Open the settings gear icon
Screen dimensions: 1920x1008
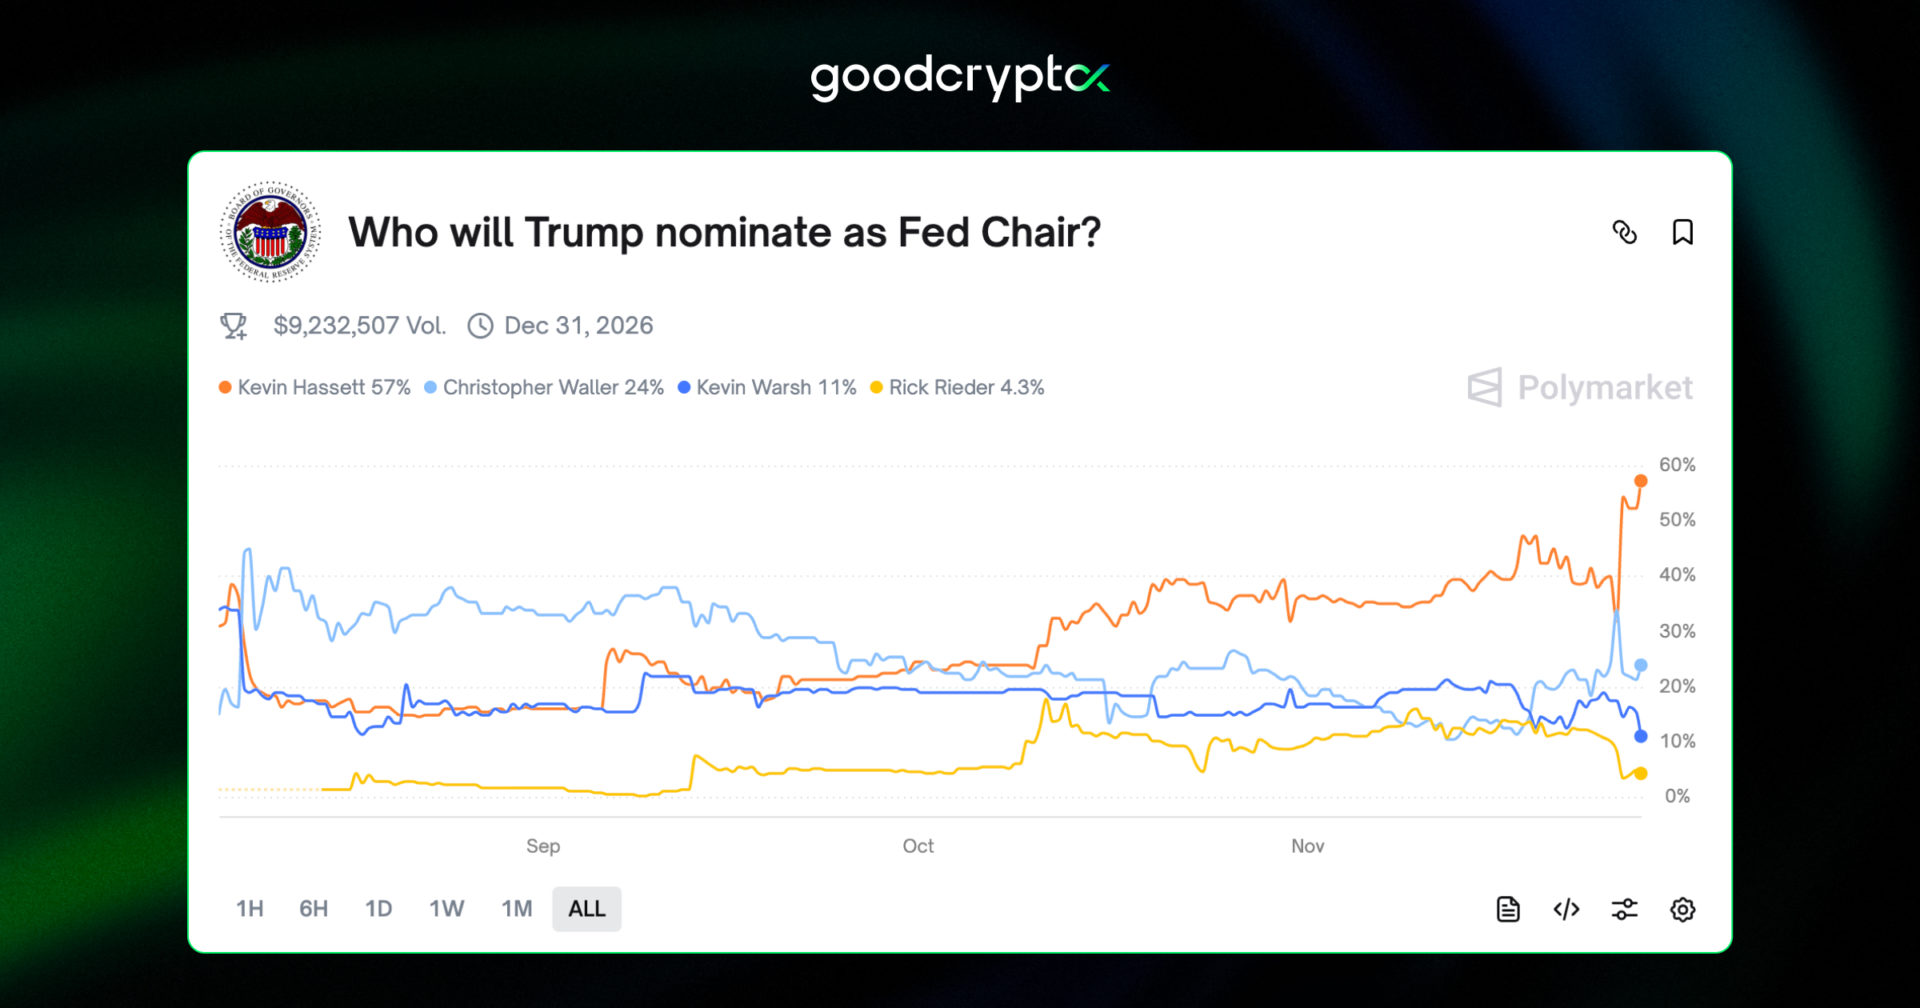1682,909
